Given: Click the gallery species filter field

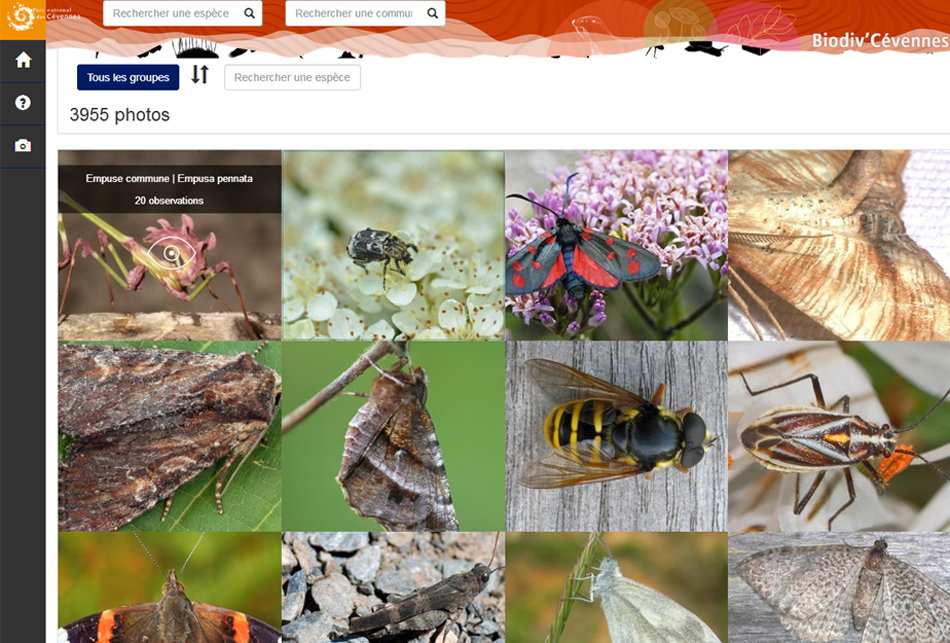Looking at the screenshot, I should tap(292, 77).
